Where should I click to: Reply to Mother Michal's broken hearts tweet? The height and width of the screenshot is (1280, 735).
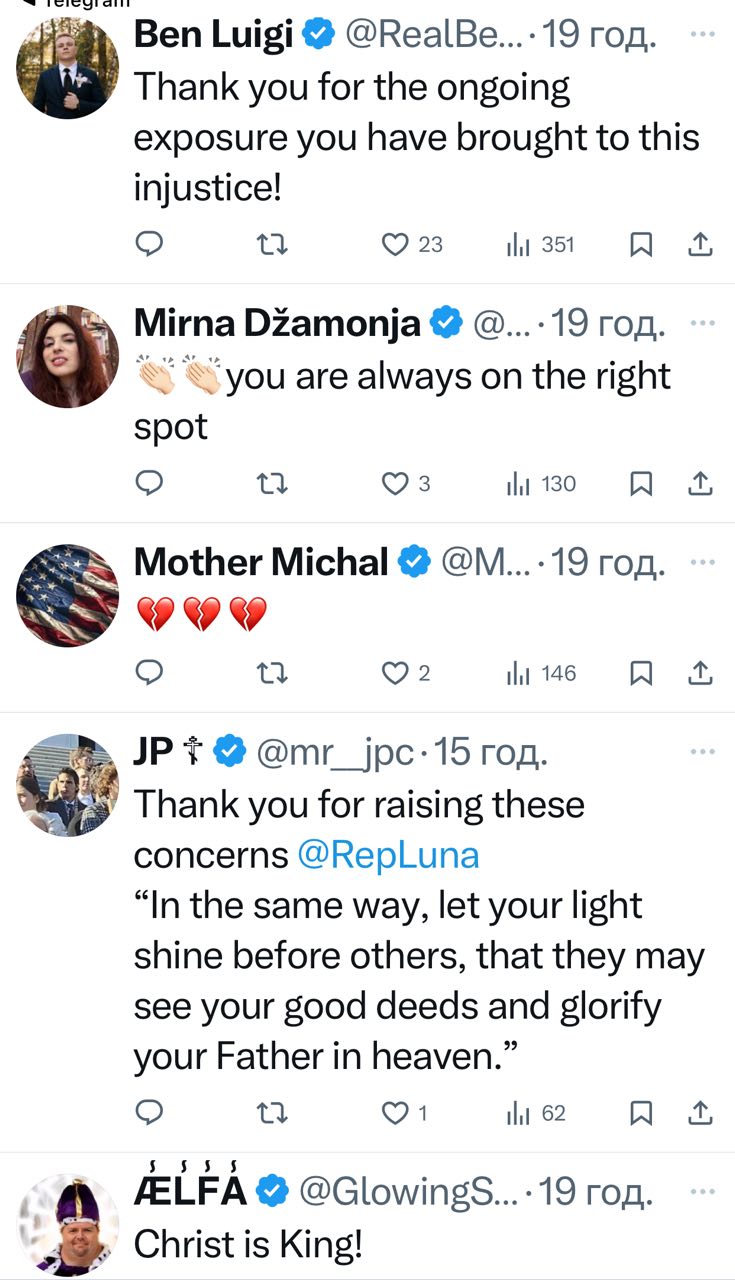point(149,674)
